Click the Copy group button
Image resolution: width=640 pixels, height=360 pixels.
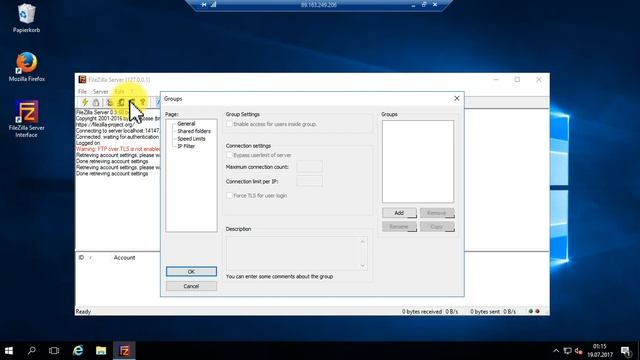pyautogui.click(x=437, y=227)
